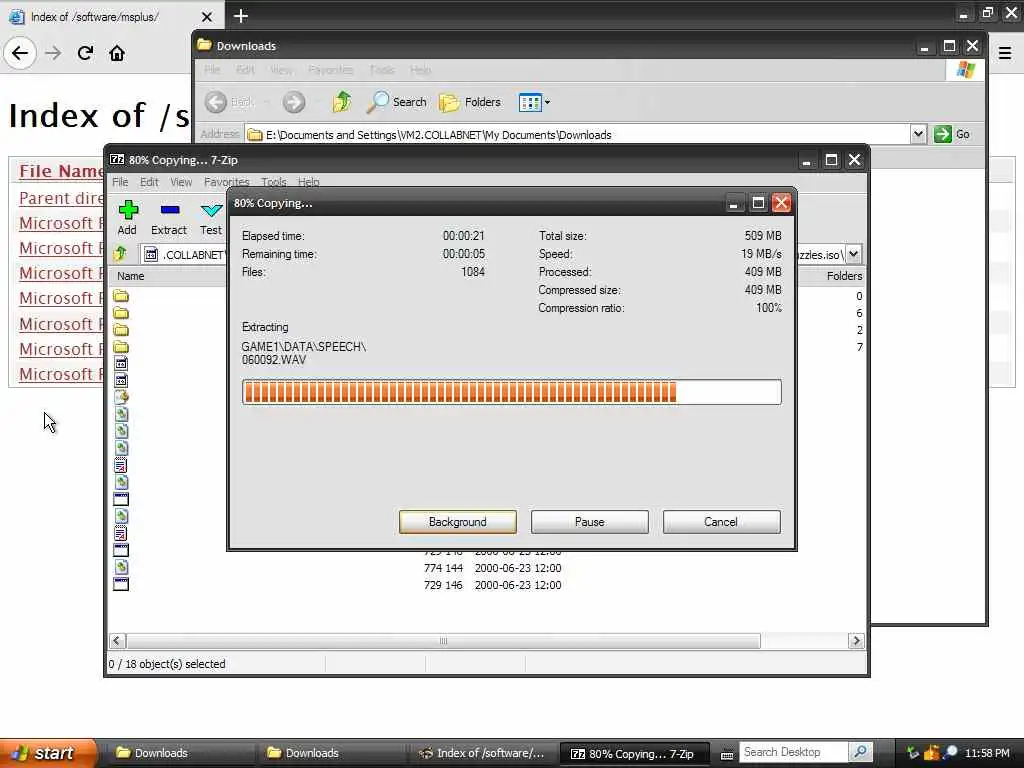Click 7-Zip horizontal scrollbar right arrow

(856, 641)
